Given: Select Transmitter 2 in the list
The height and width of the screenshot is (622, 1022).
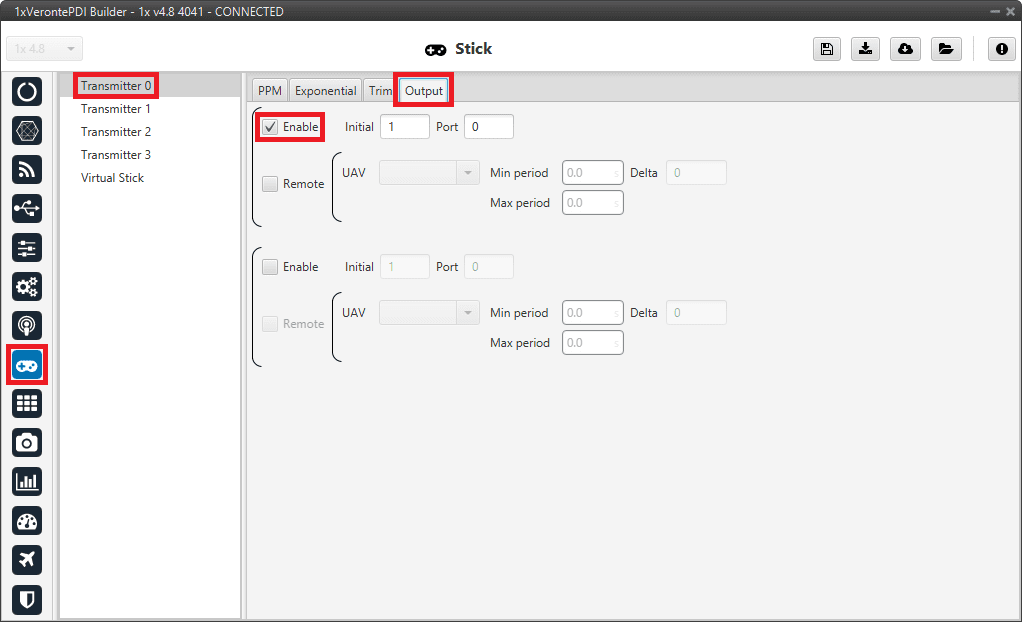Looking at the screenshot, I should tap(116, 132).
